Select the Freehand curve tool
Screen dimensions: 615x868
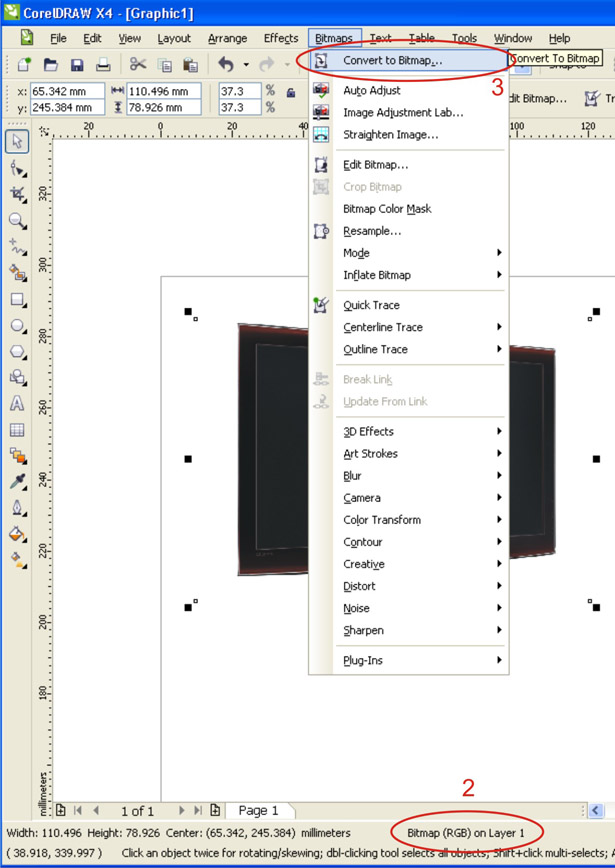(x=17, y=247)
